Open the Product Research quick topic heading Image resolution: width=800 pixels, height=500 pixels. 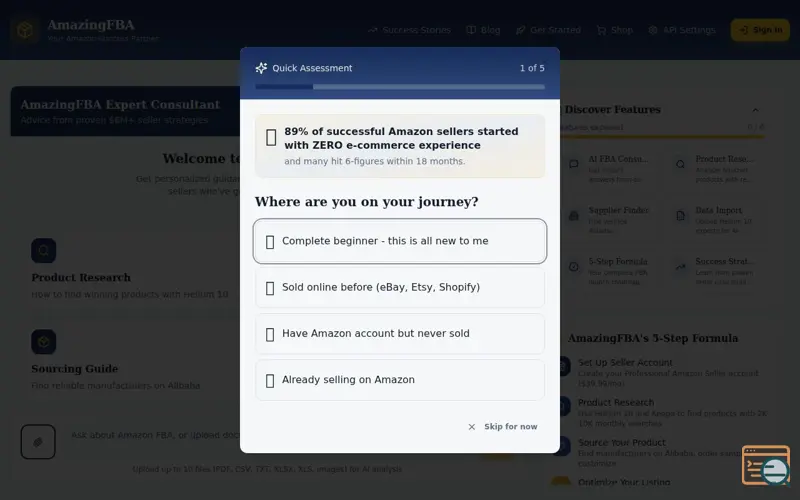coord(81,278)
